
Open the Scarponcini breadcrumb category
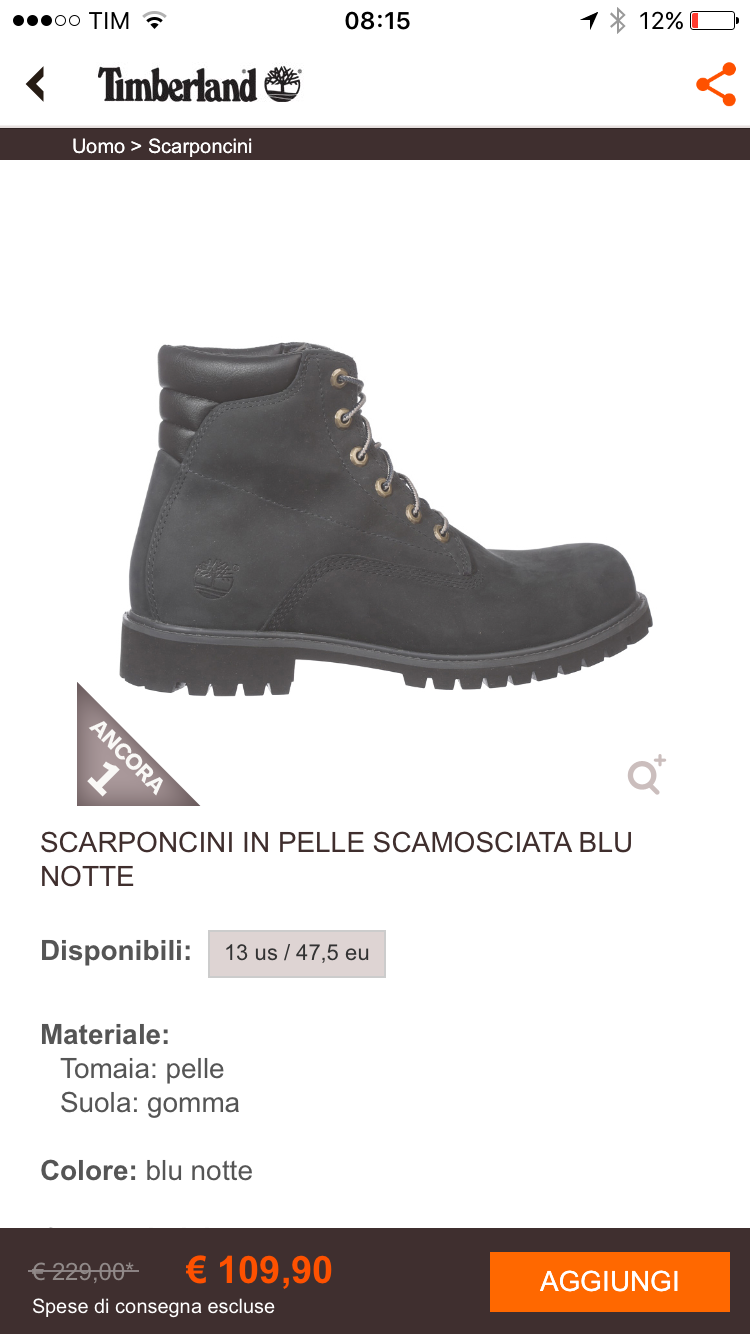tap(200, 146)
